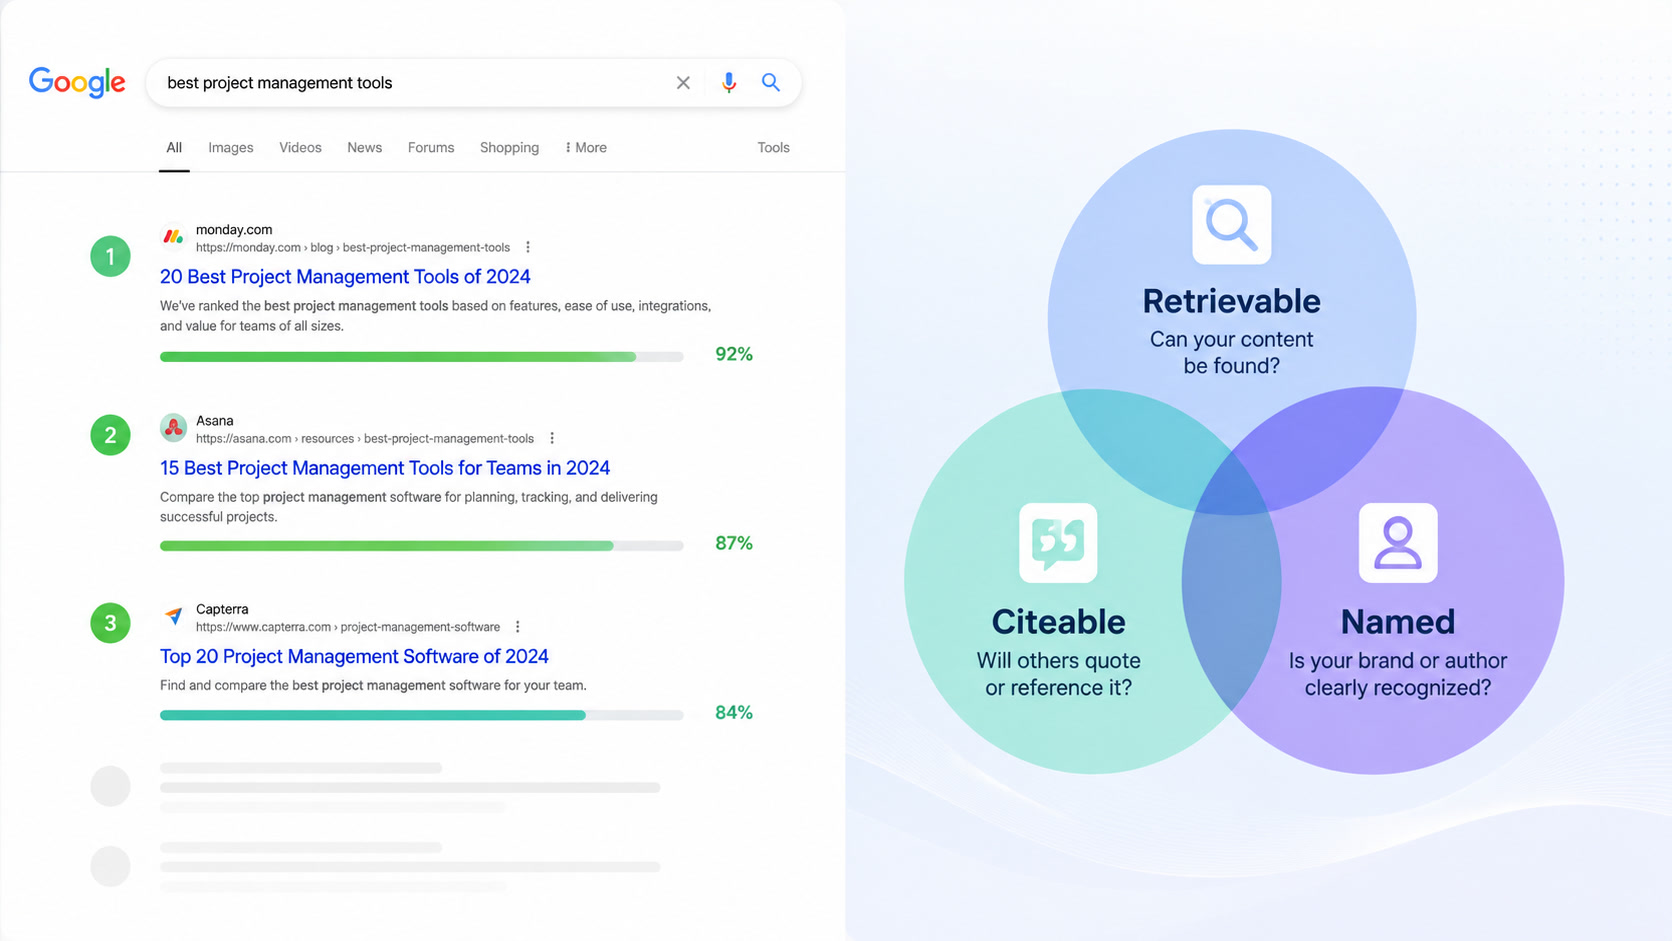
Task: Open three-dot menu for Capterra result
Action: (x=518, y=627)
